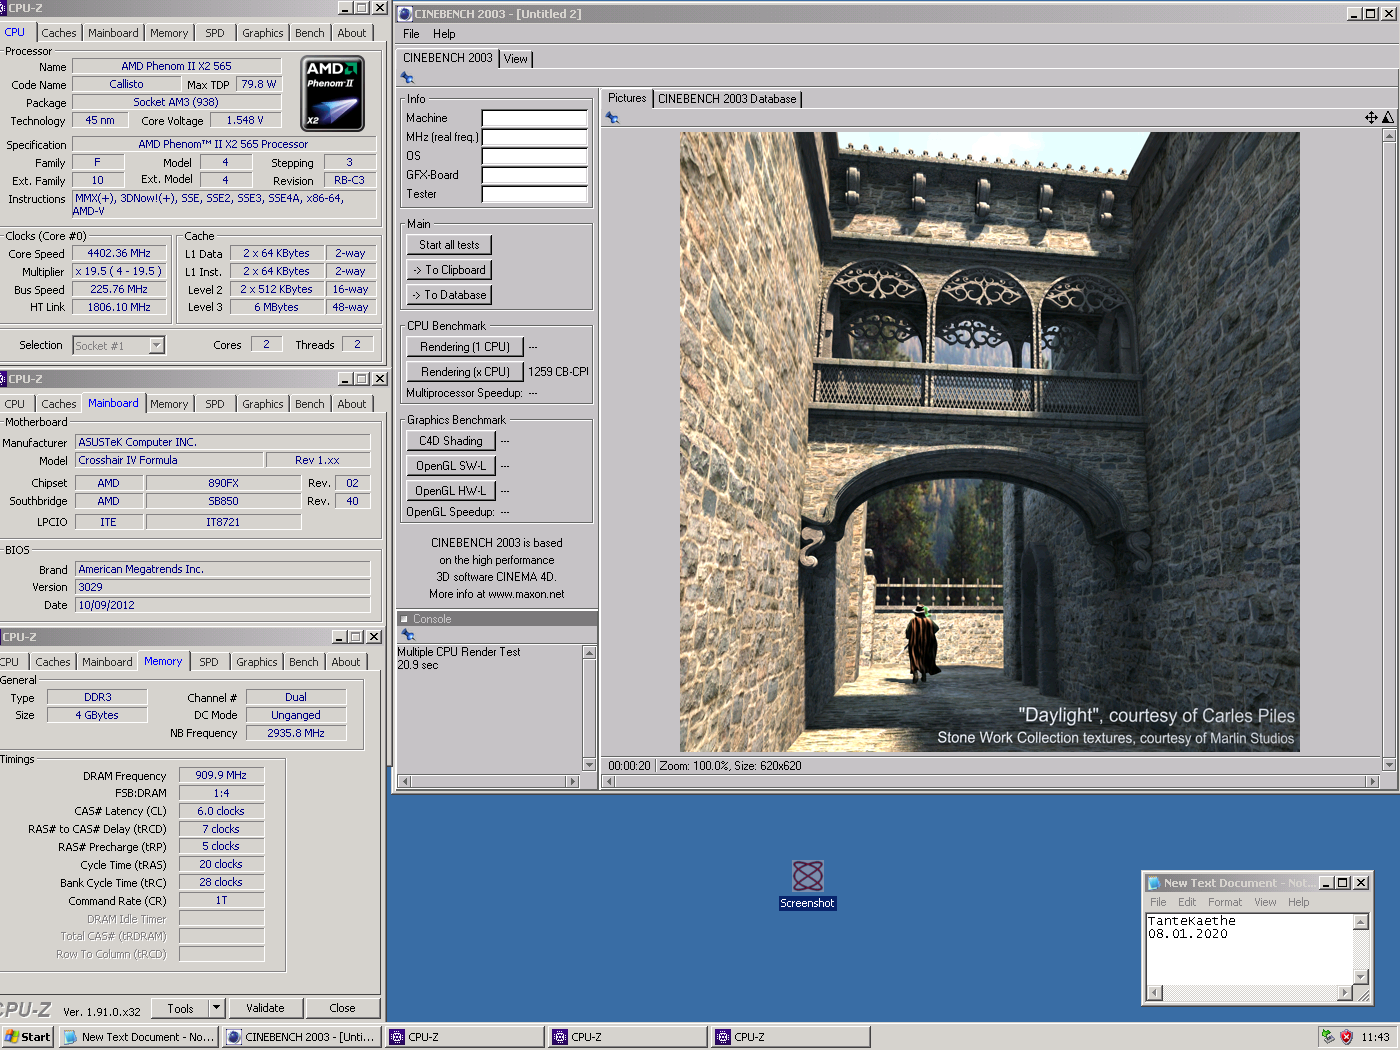Click the multiplier value x 19.5
The image size is (1400, 1050).
pos(118,272)
